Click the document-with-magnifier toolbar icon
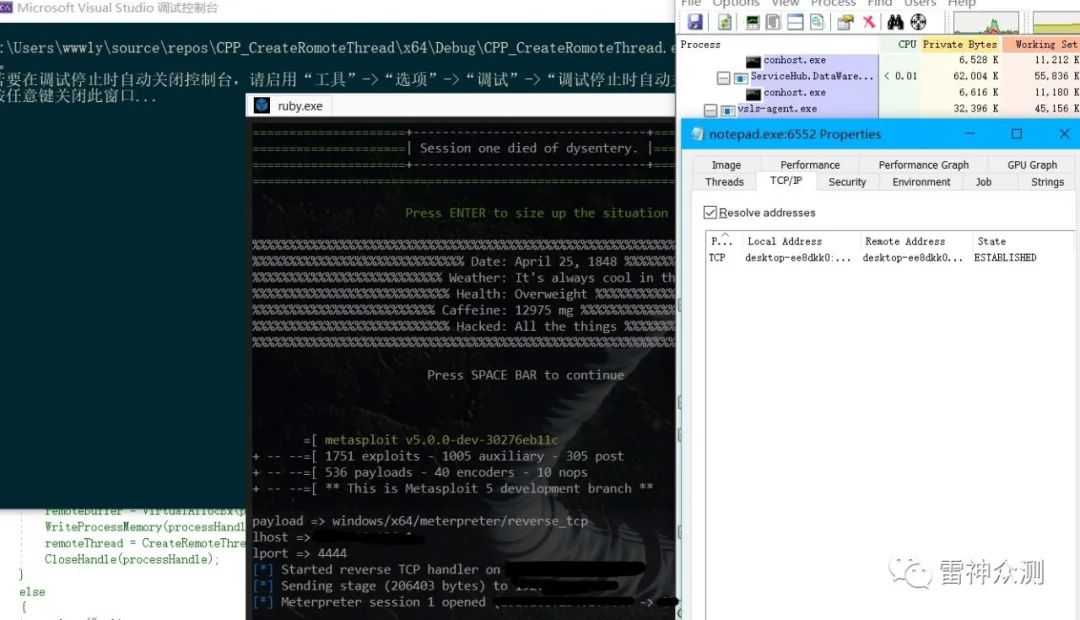1080x620 pixels. click(x=817, y=22)
